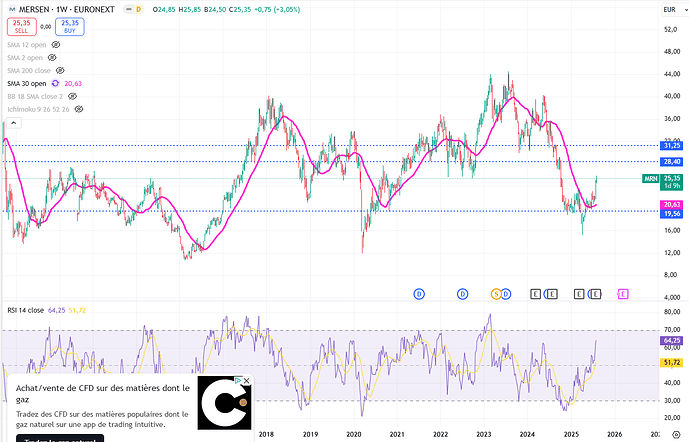Toggle visibility of SMA 200 close
Screen dimensions: 689x442
coord(60,71)
